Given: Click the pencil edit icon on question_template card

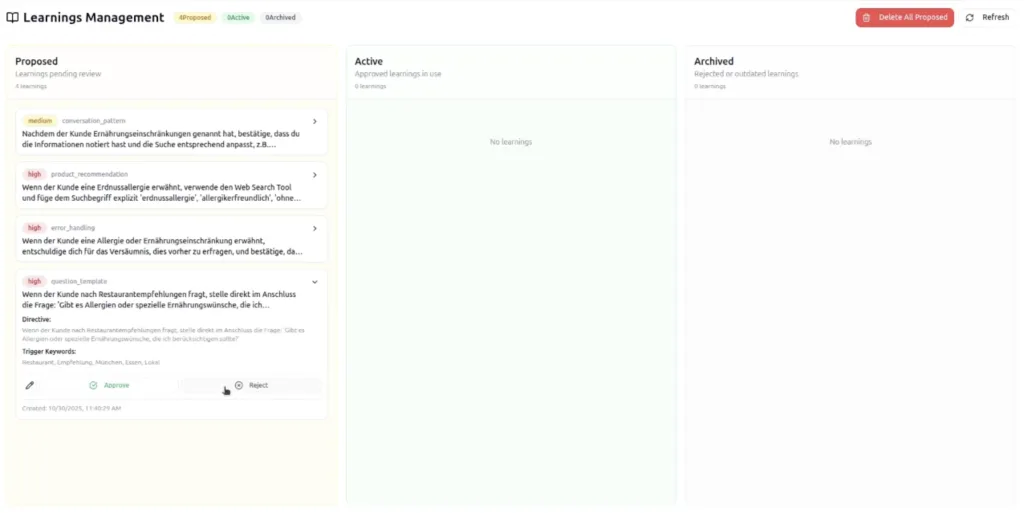Looking at the screenshot, I should (x=30, y=385).
